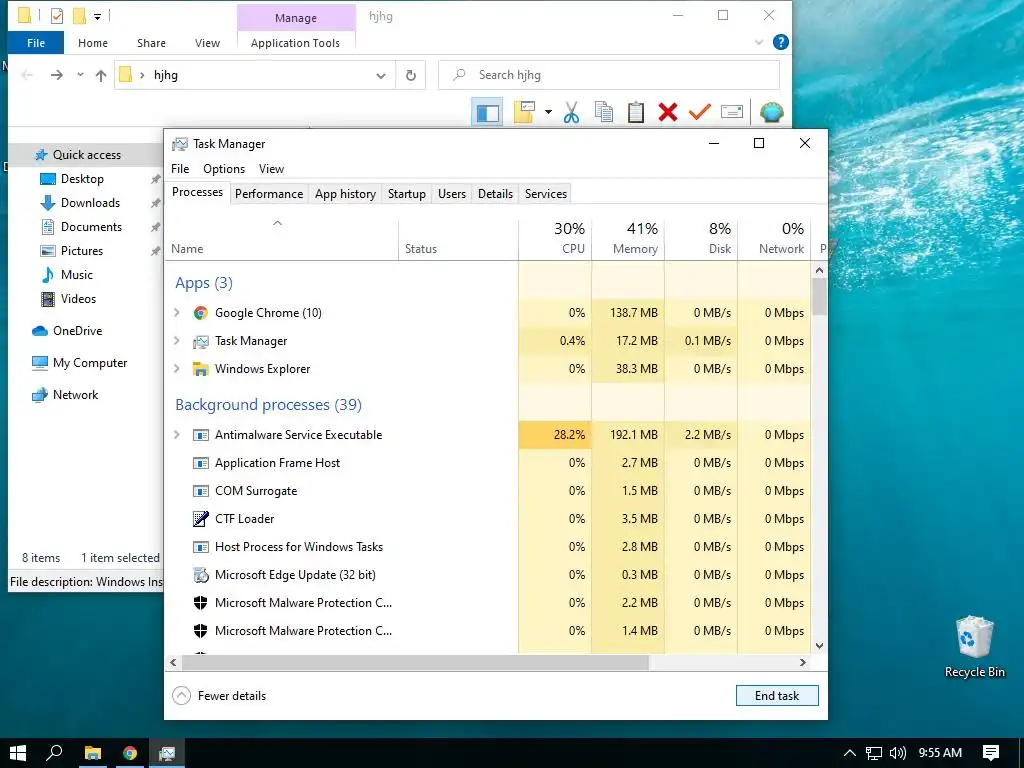Click the blue shell icon in Explorer toolbar

click(771, 112)
